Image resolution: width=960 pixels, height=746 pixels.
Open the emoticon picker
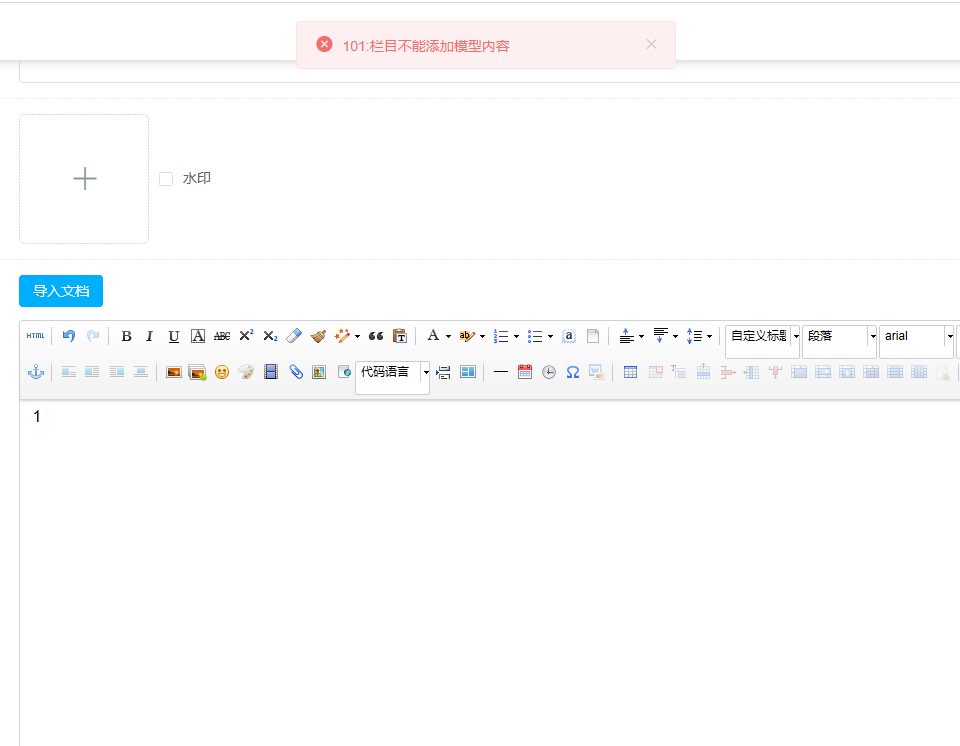click(222, 372)
